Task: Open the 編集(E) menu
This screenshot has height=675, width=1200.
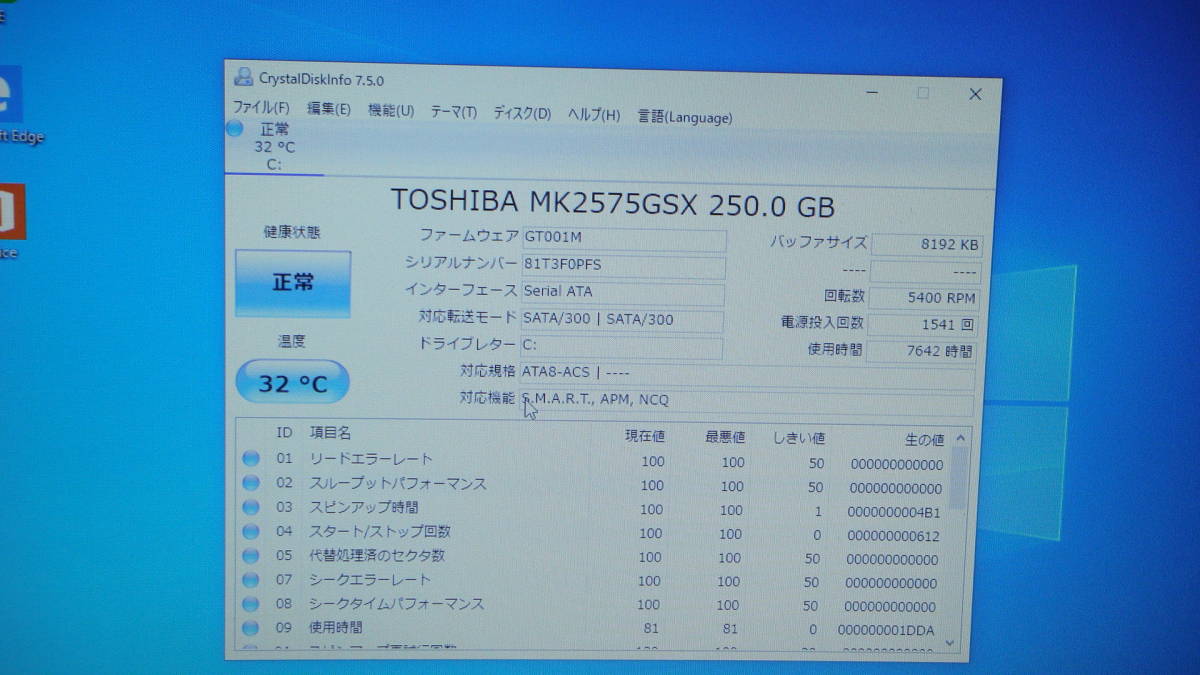Action: click(329, 110)
